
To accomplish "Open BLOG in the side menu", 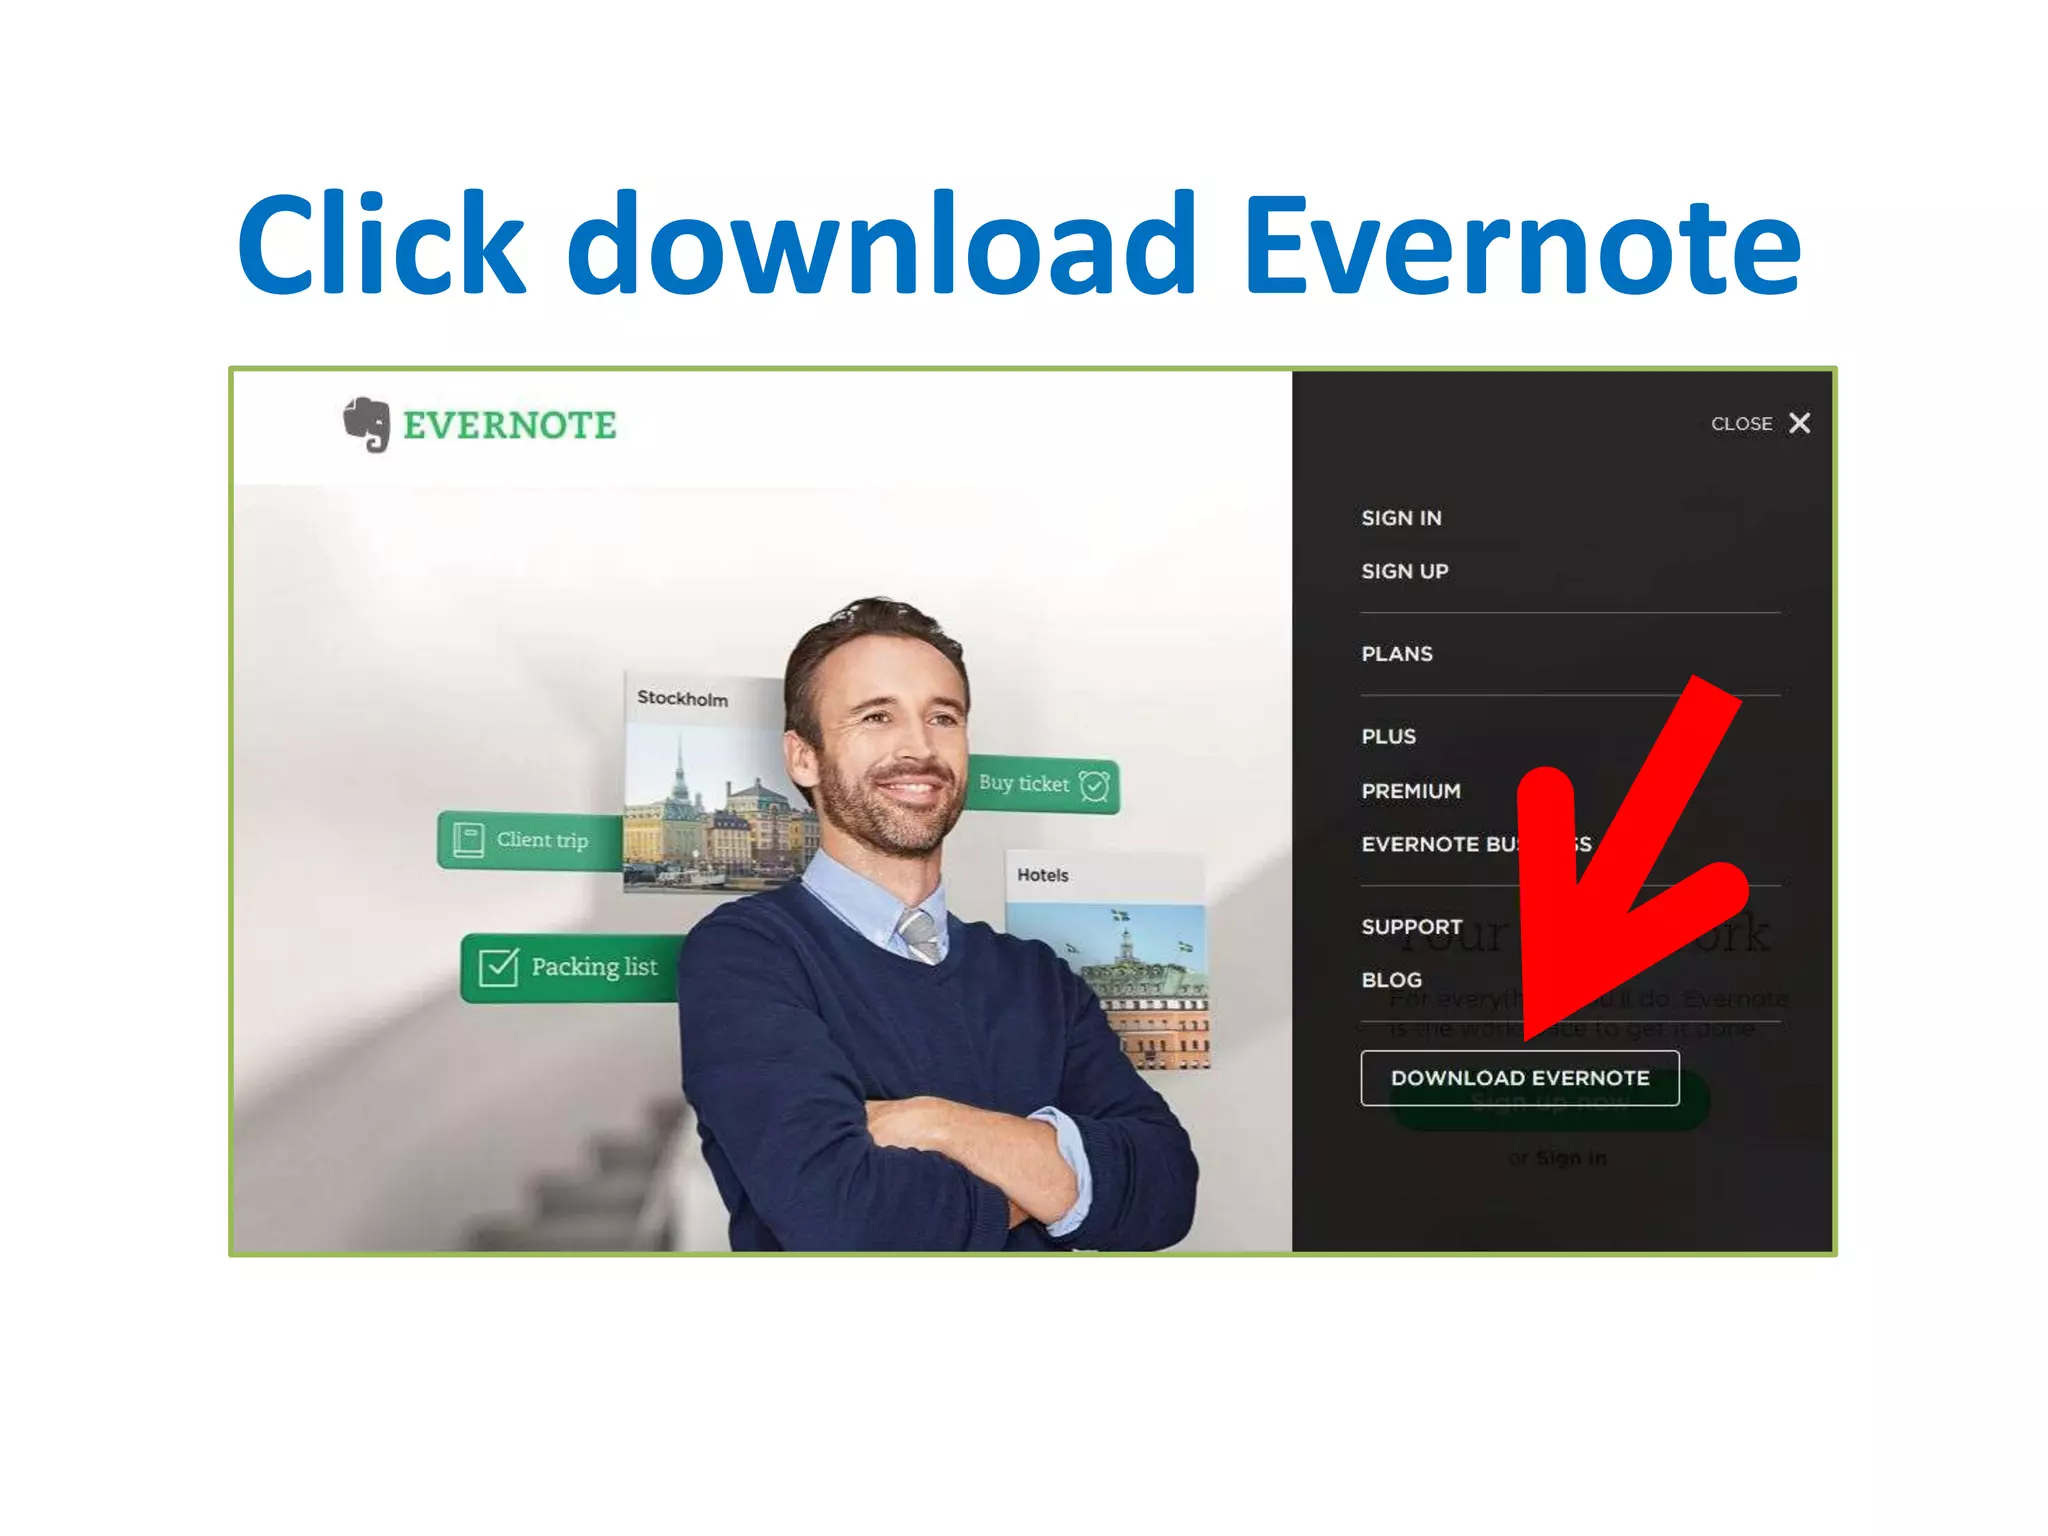I will click(1391, 980).
